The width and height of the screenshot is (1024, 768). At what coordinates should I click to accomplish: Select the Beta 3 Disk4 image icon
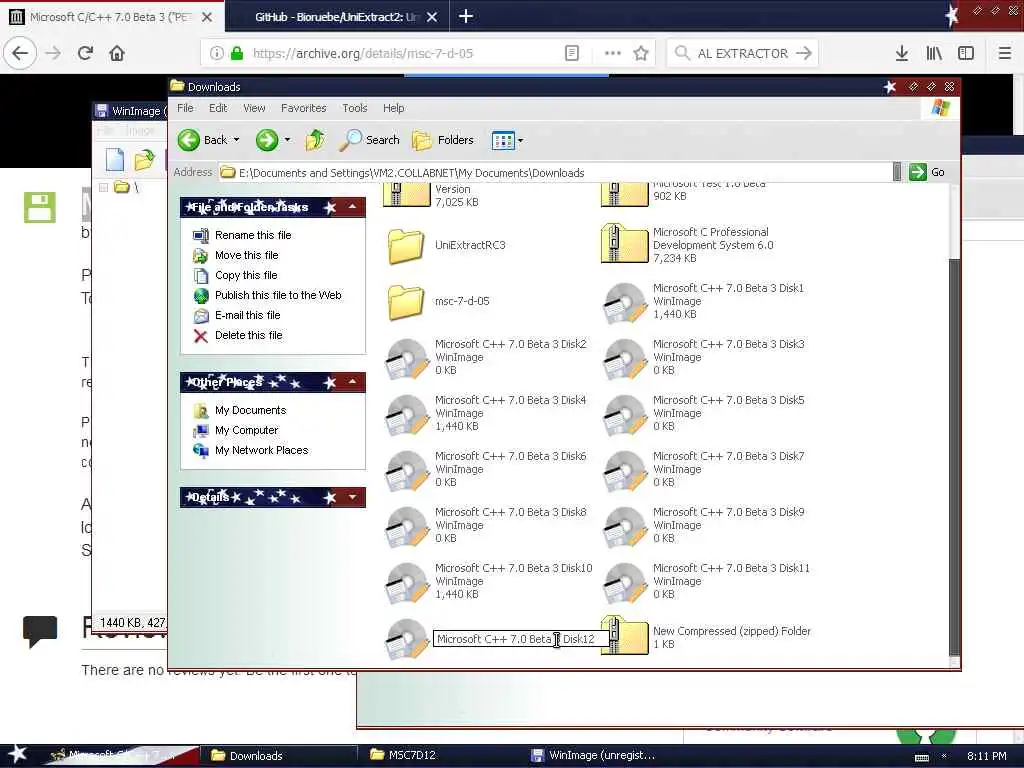(406, 415)
